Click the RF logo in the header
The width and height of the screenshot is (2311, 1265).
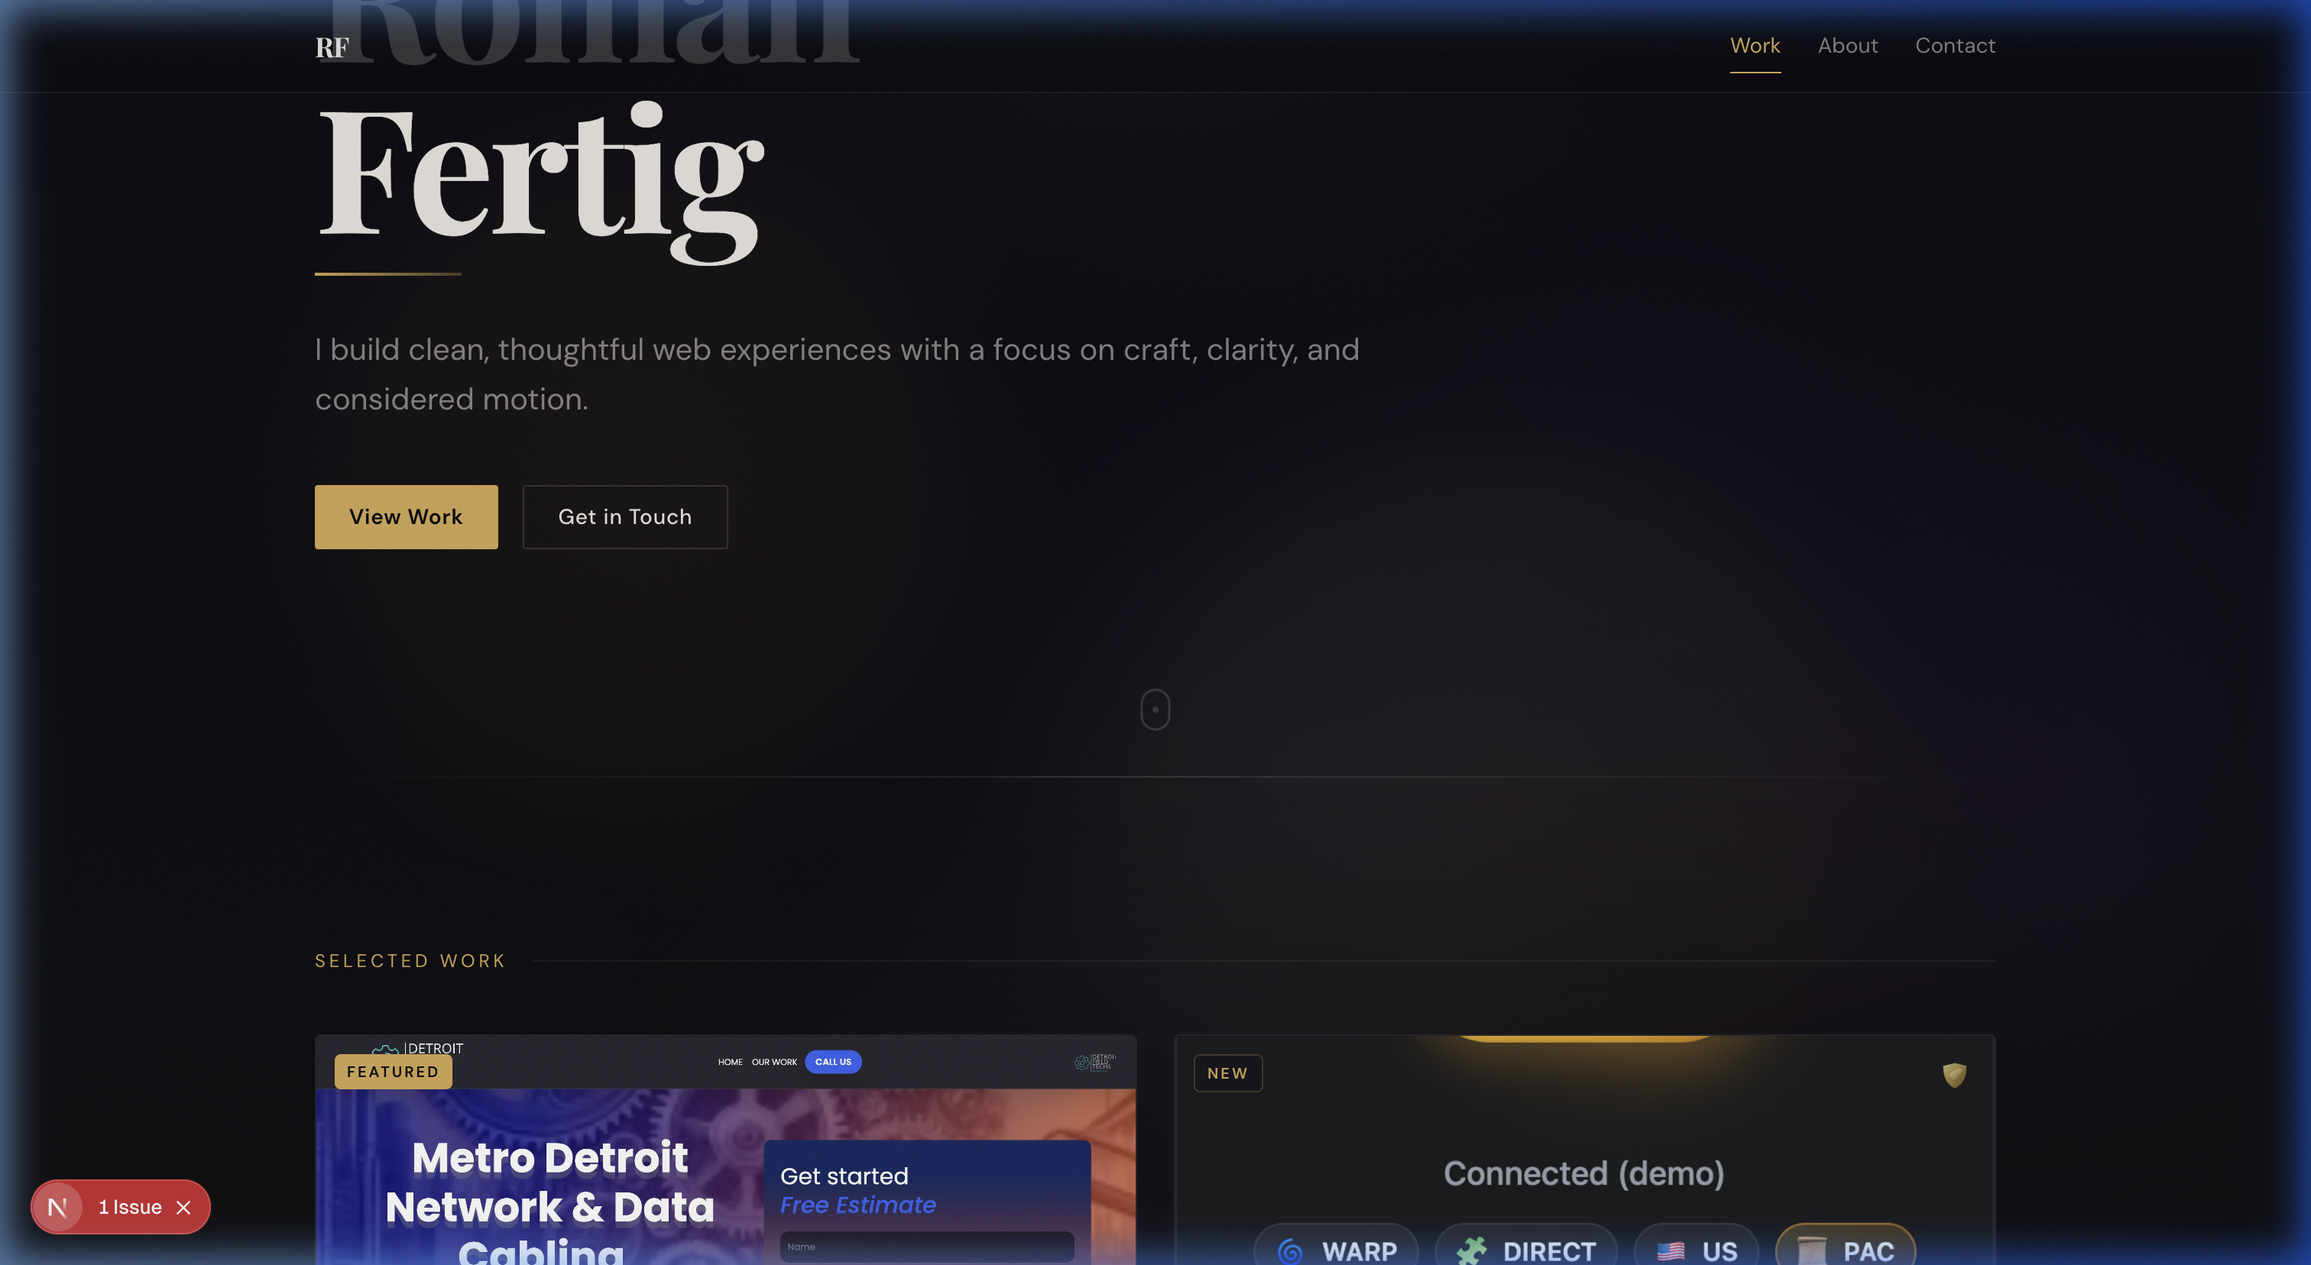(x=332, y=47)
